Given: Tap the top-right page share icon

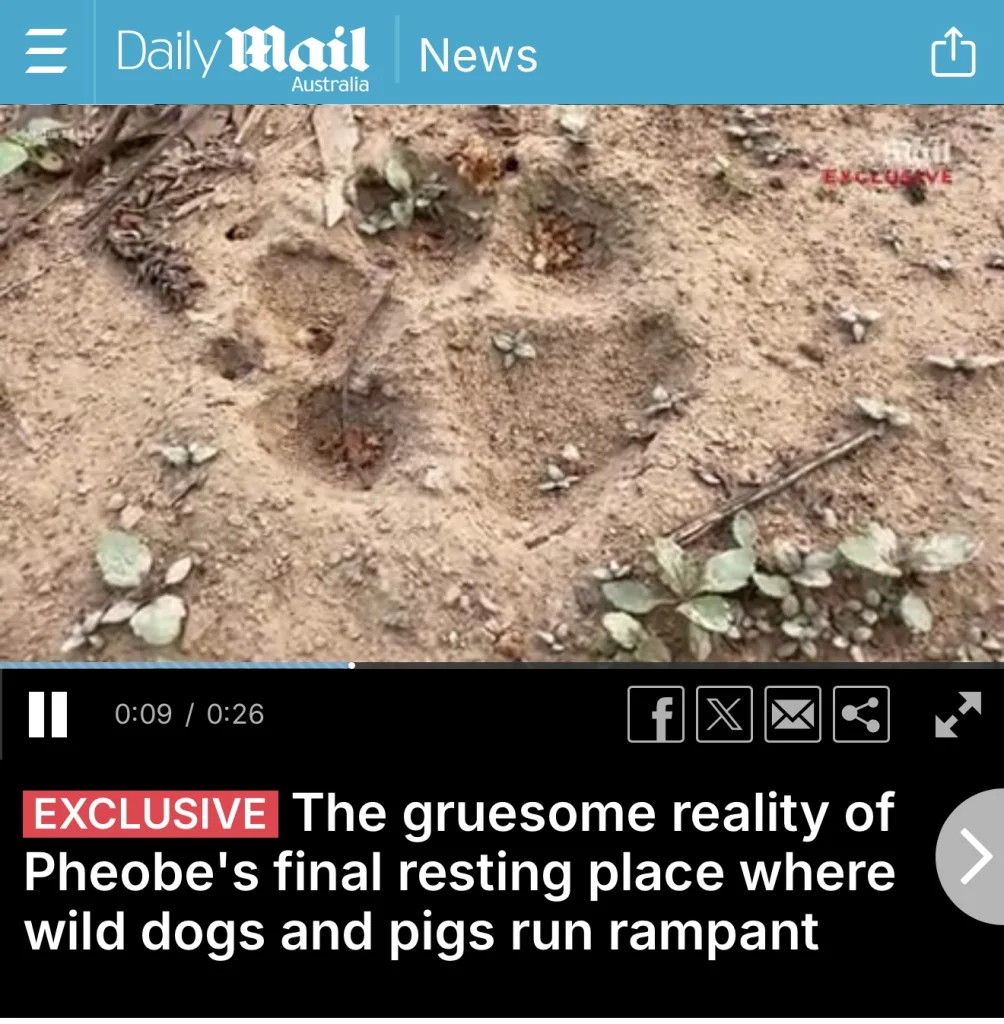Looking at the screenshot, I should 953,52.
